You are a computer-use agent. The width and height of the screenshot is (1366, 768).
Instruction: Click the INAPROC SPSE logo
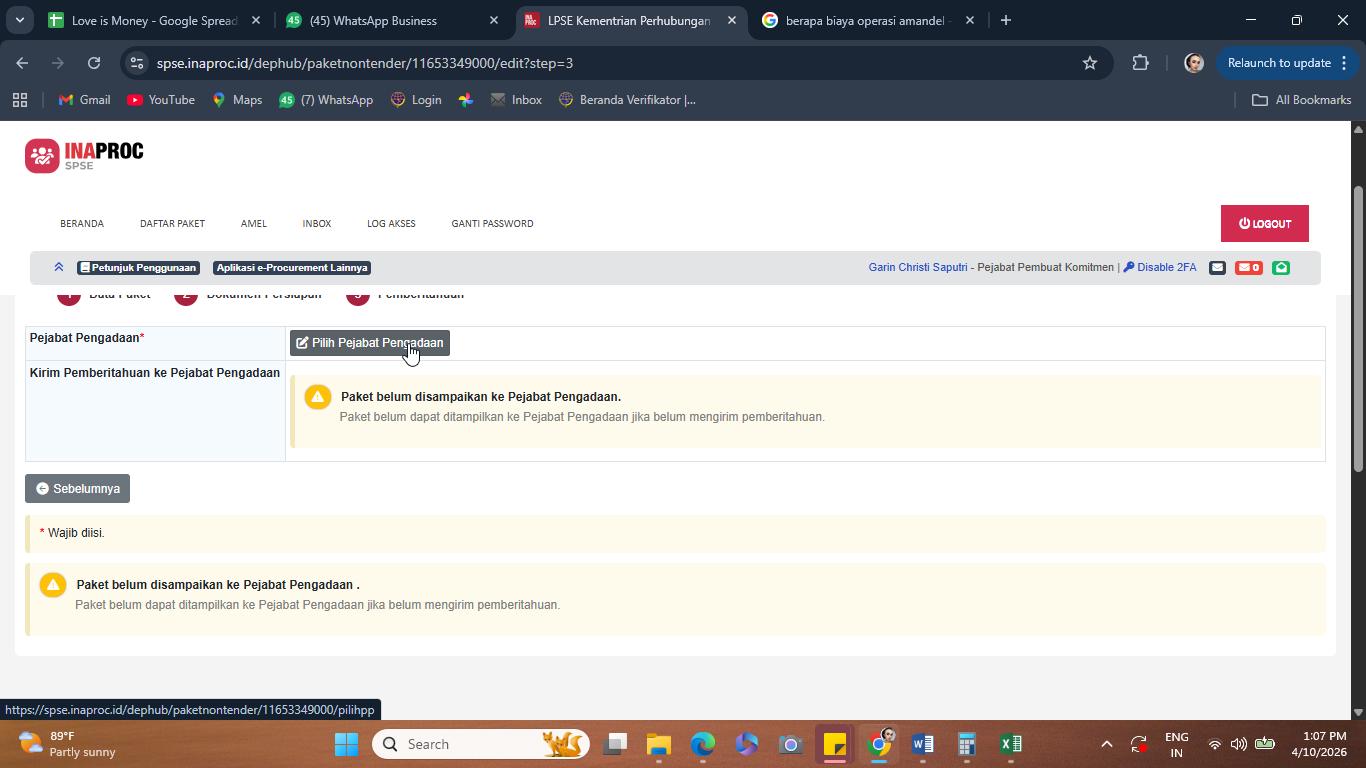point(85,155)
